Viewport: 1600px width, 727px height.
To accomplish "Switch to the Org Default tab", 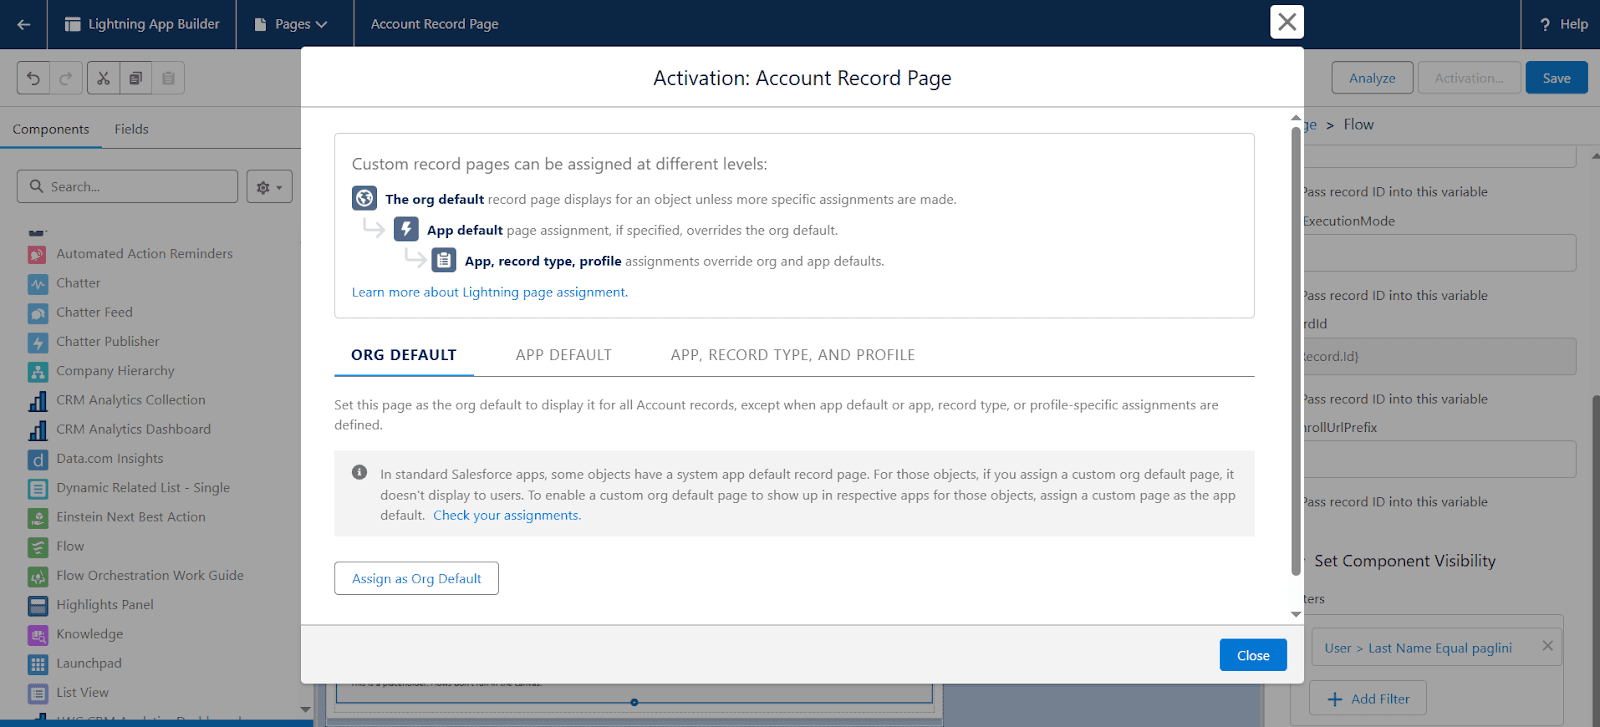I will (404, 355).
